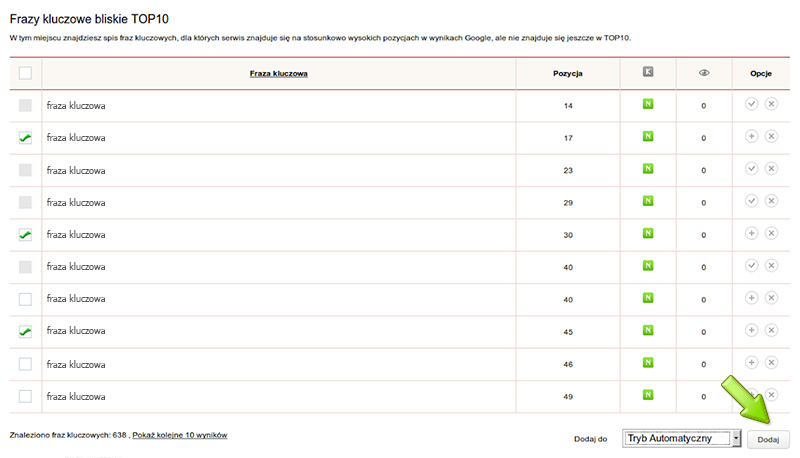800x458 pixels.
Task: Check the checkbox for position 46 row
Action: click(x=25, y=364)
